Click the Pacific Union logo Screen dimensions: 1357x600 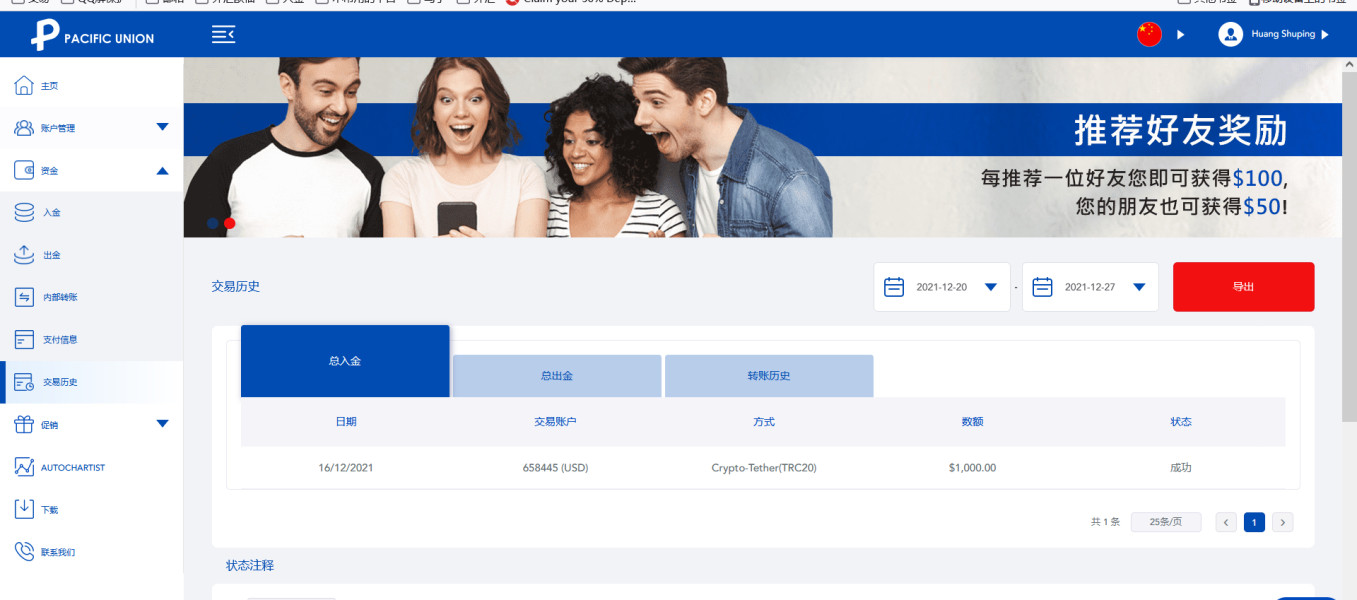click(x=92, y=36)
